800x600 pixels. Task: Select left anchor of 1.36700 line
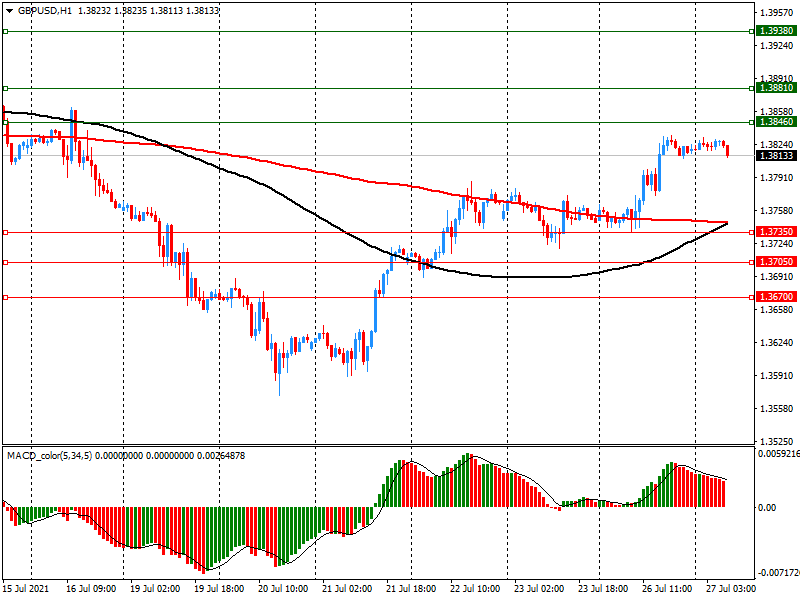[x=6, y=297]
